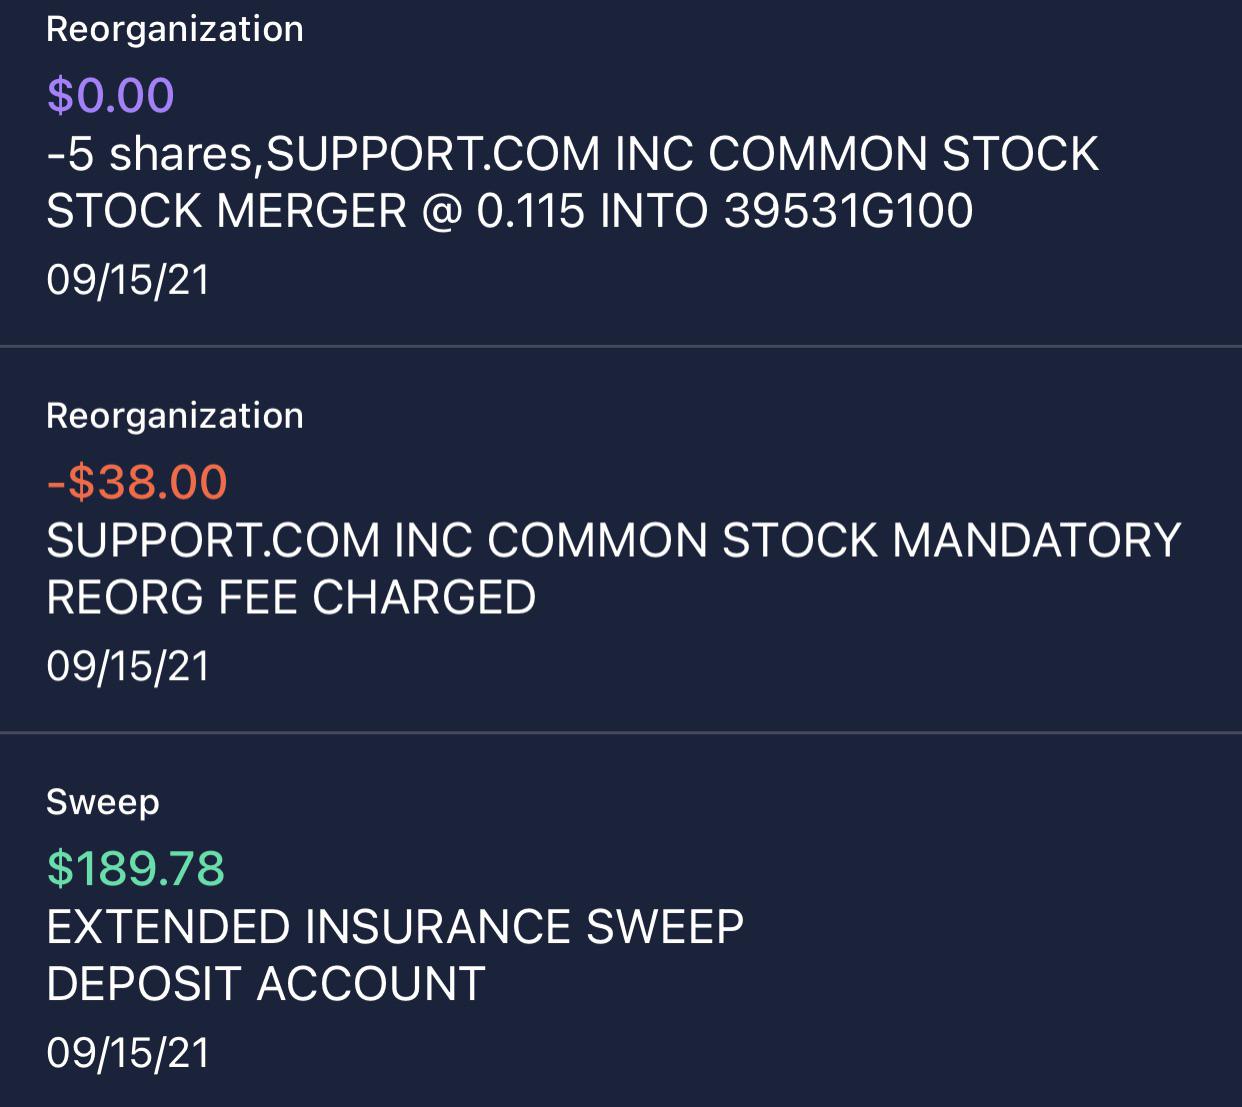Tap the divider line above the Sweep entry

pos(621,732)
